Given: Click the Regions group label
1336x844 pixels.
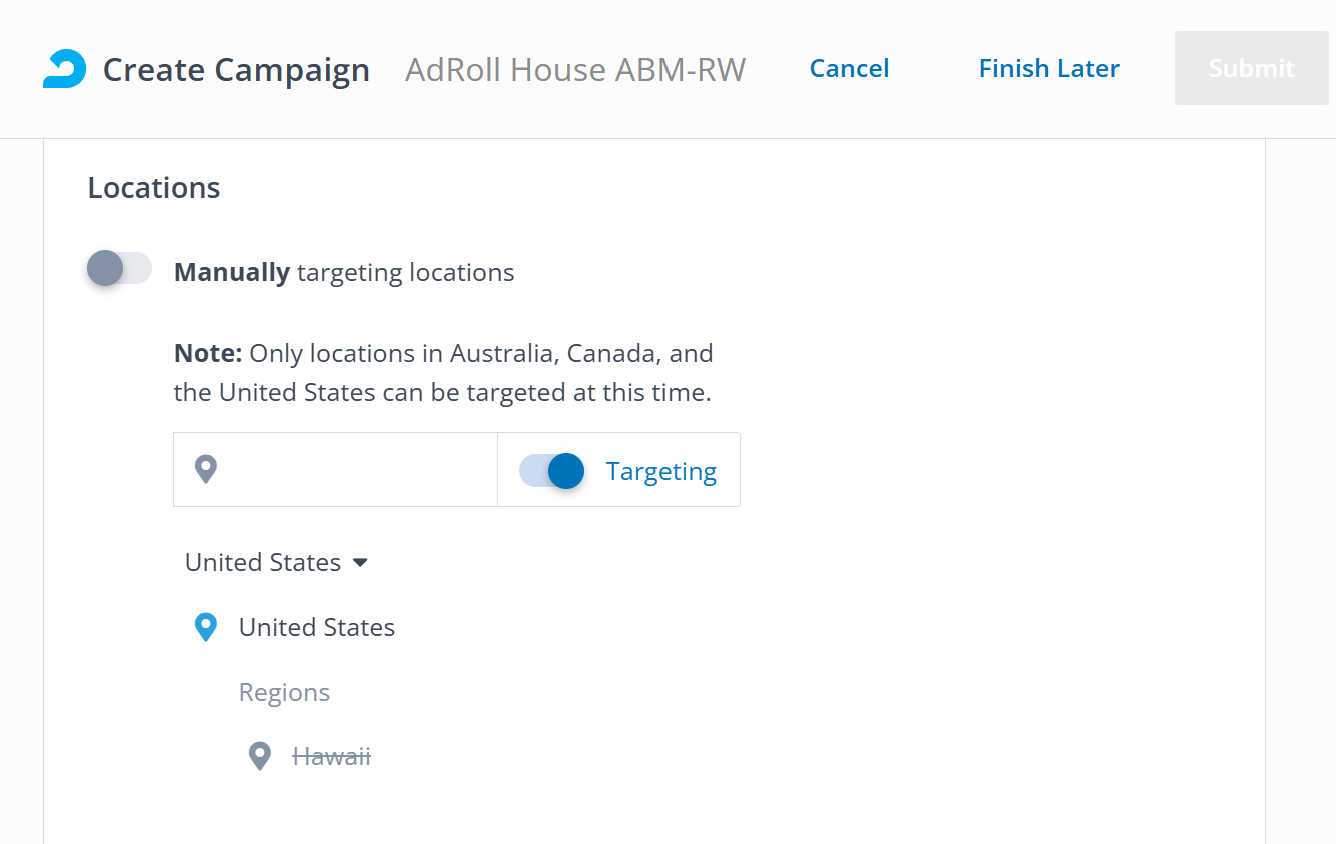Looking at the screenshot, I should (284, 692).
